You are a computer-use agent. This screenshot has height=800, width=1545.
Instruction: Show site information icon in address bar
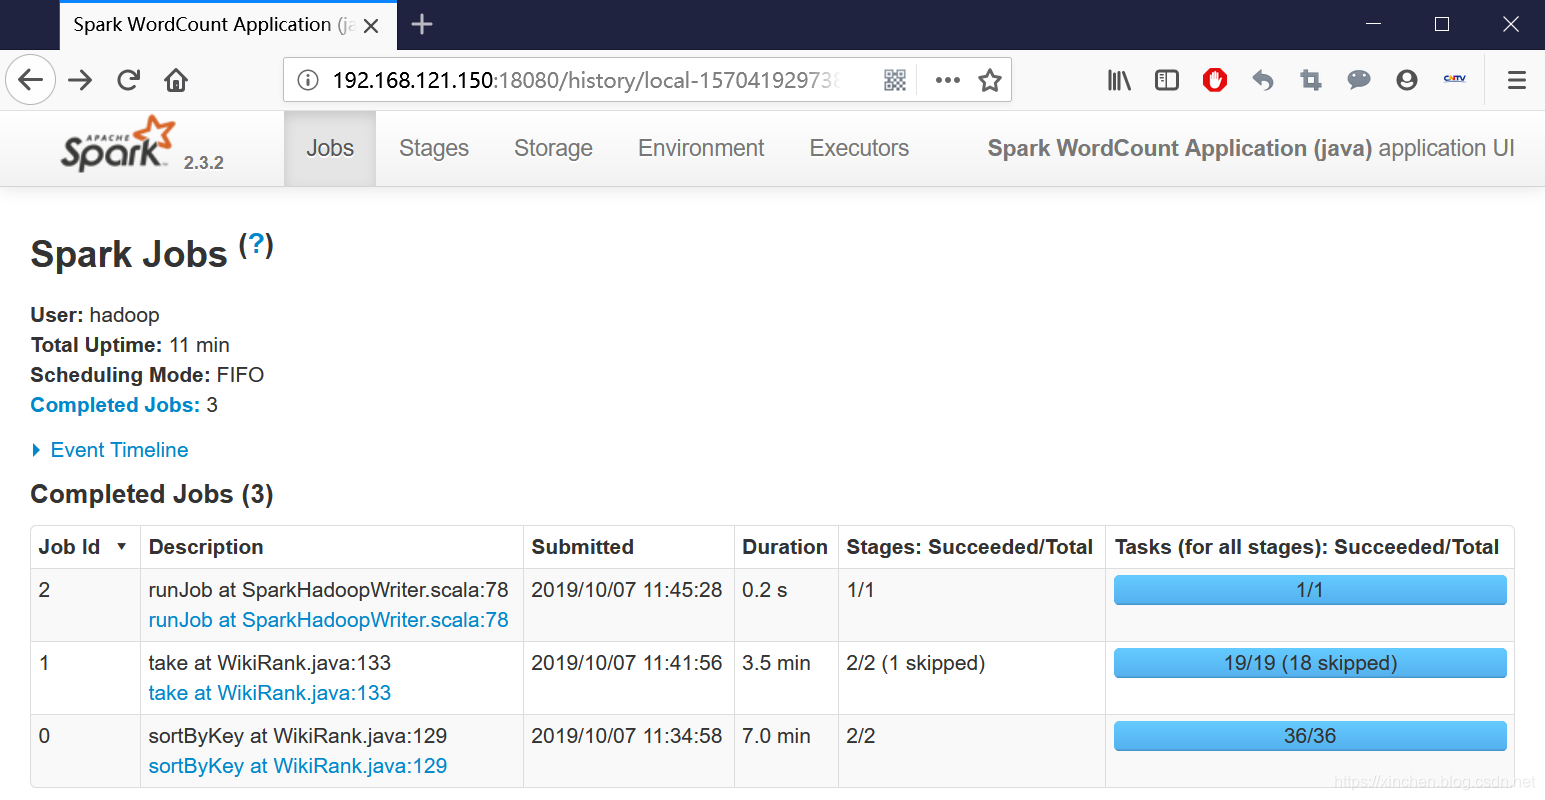point(309,80)
